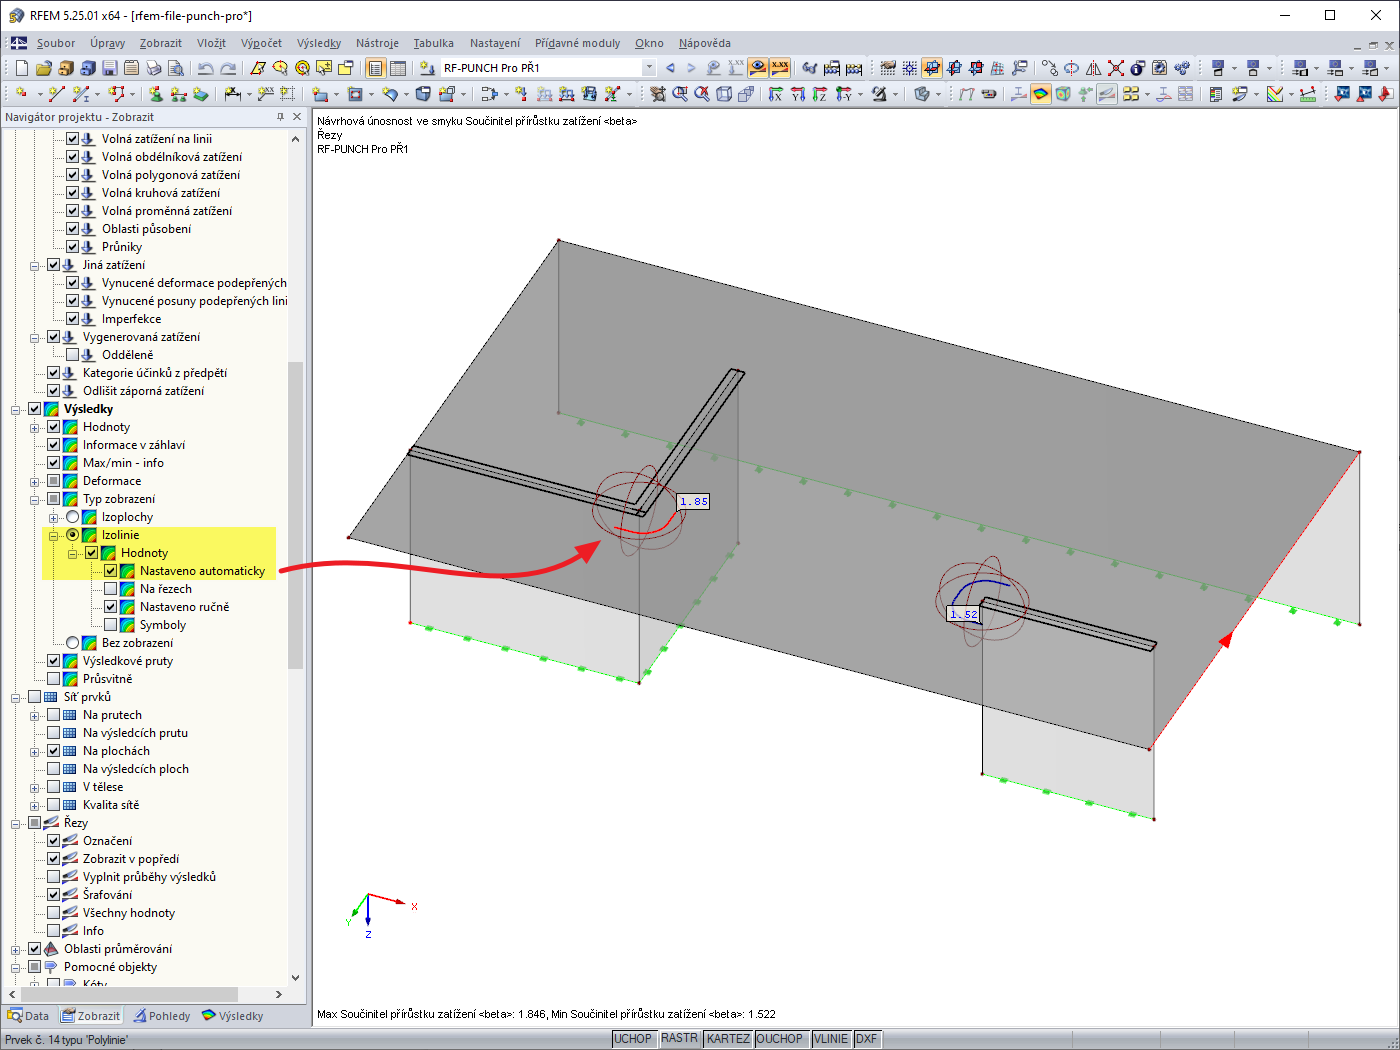Screen dimensions: 1400x1050
Task: Expand the 'Oblasti průměrování' tree node
Action: click(x=16, y=949)
